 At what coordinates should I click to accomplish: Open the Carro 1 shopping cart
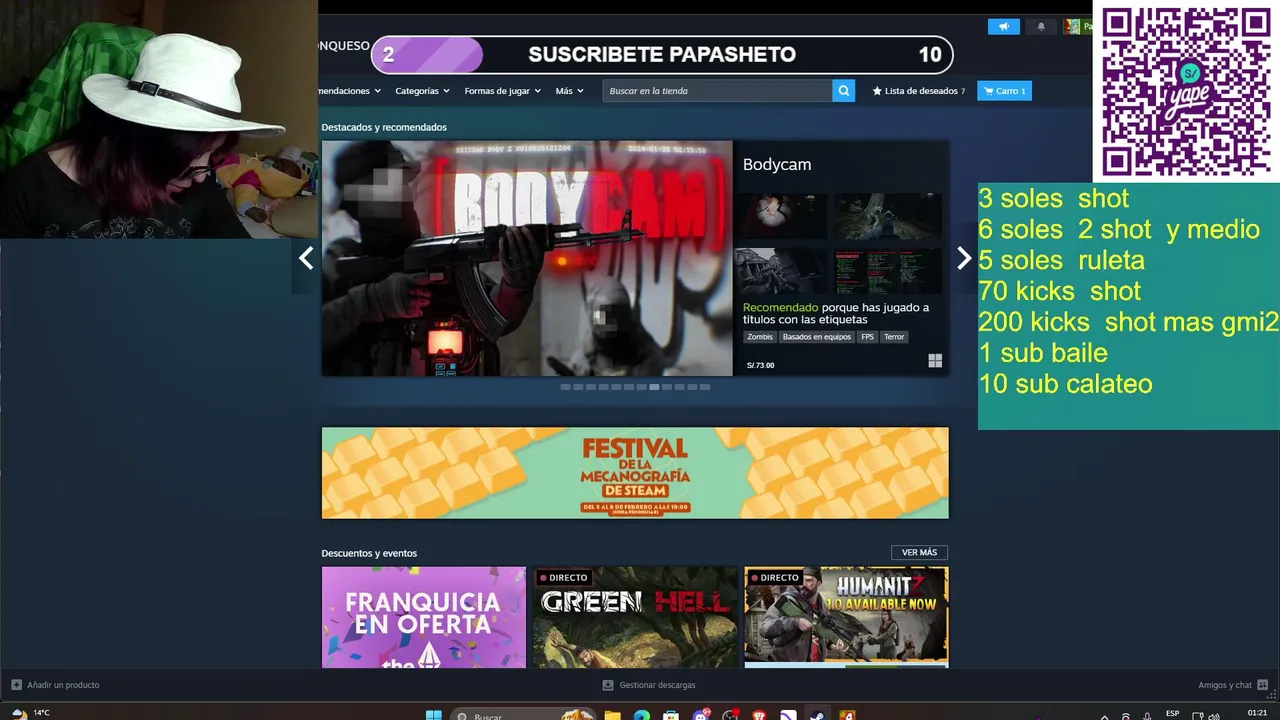(x=1004, y=91)
